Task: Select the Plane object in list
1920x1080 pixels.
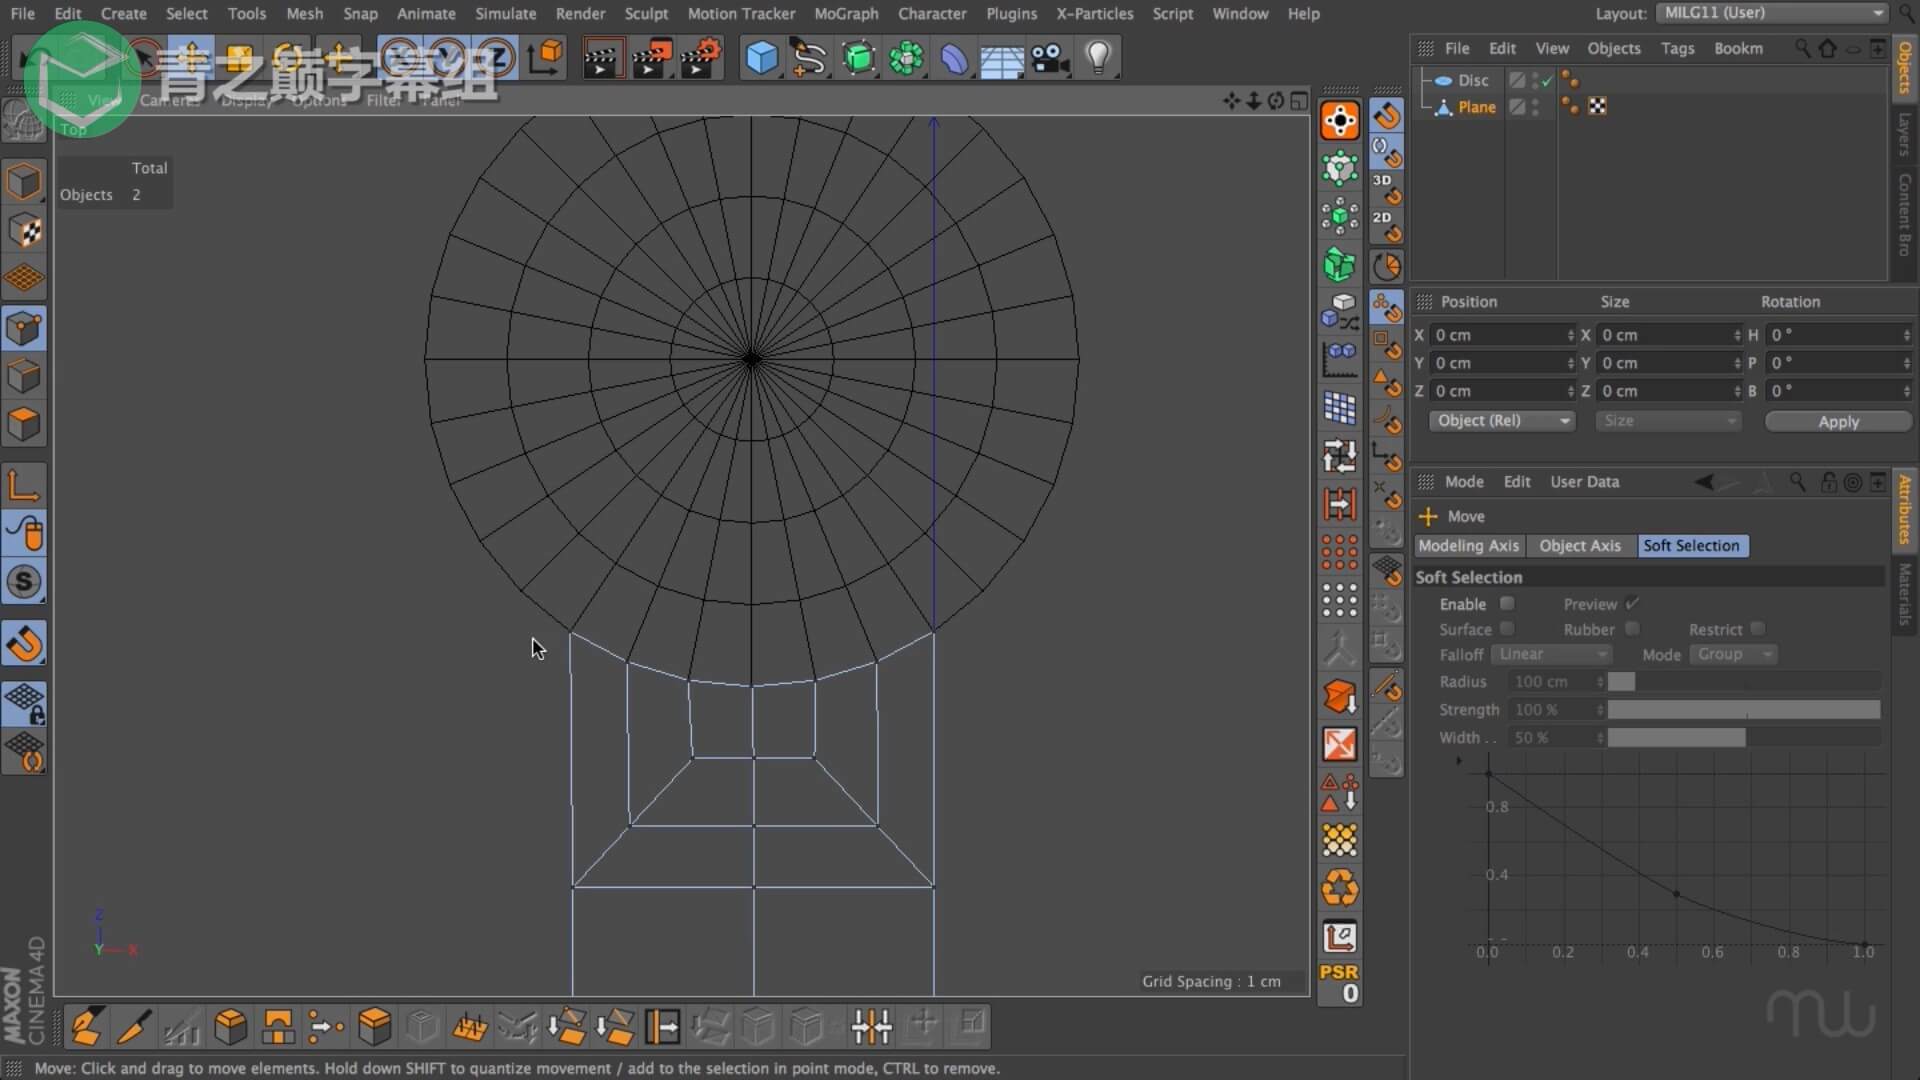Action: click(1476, 107)
